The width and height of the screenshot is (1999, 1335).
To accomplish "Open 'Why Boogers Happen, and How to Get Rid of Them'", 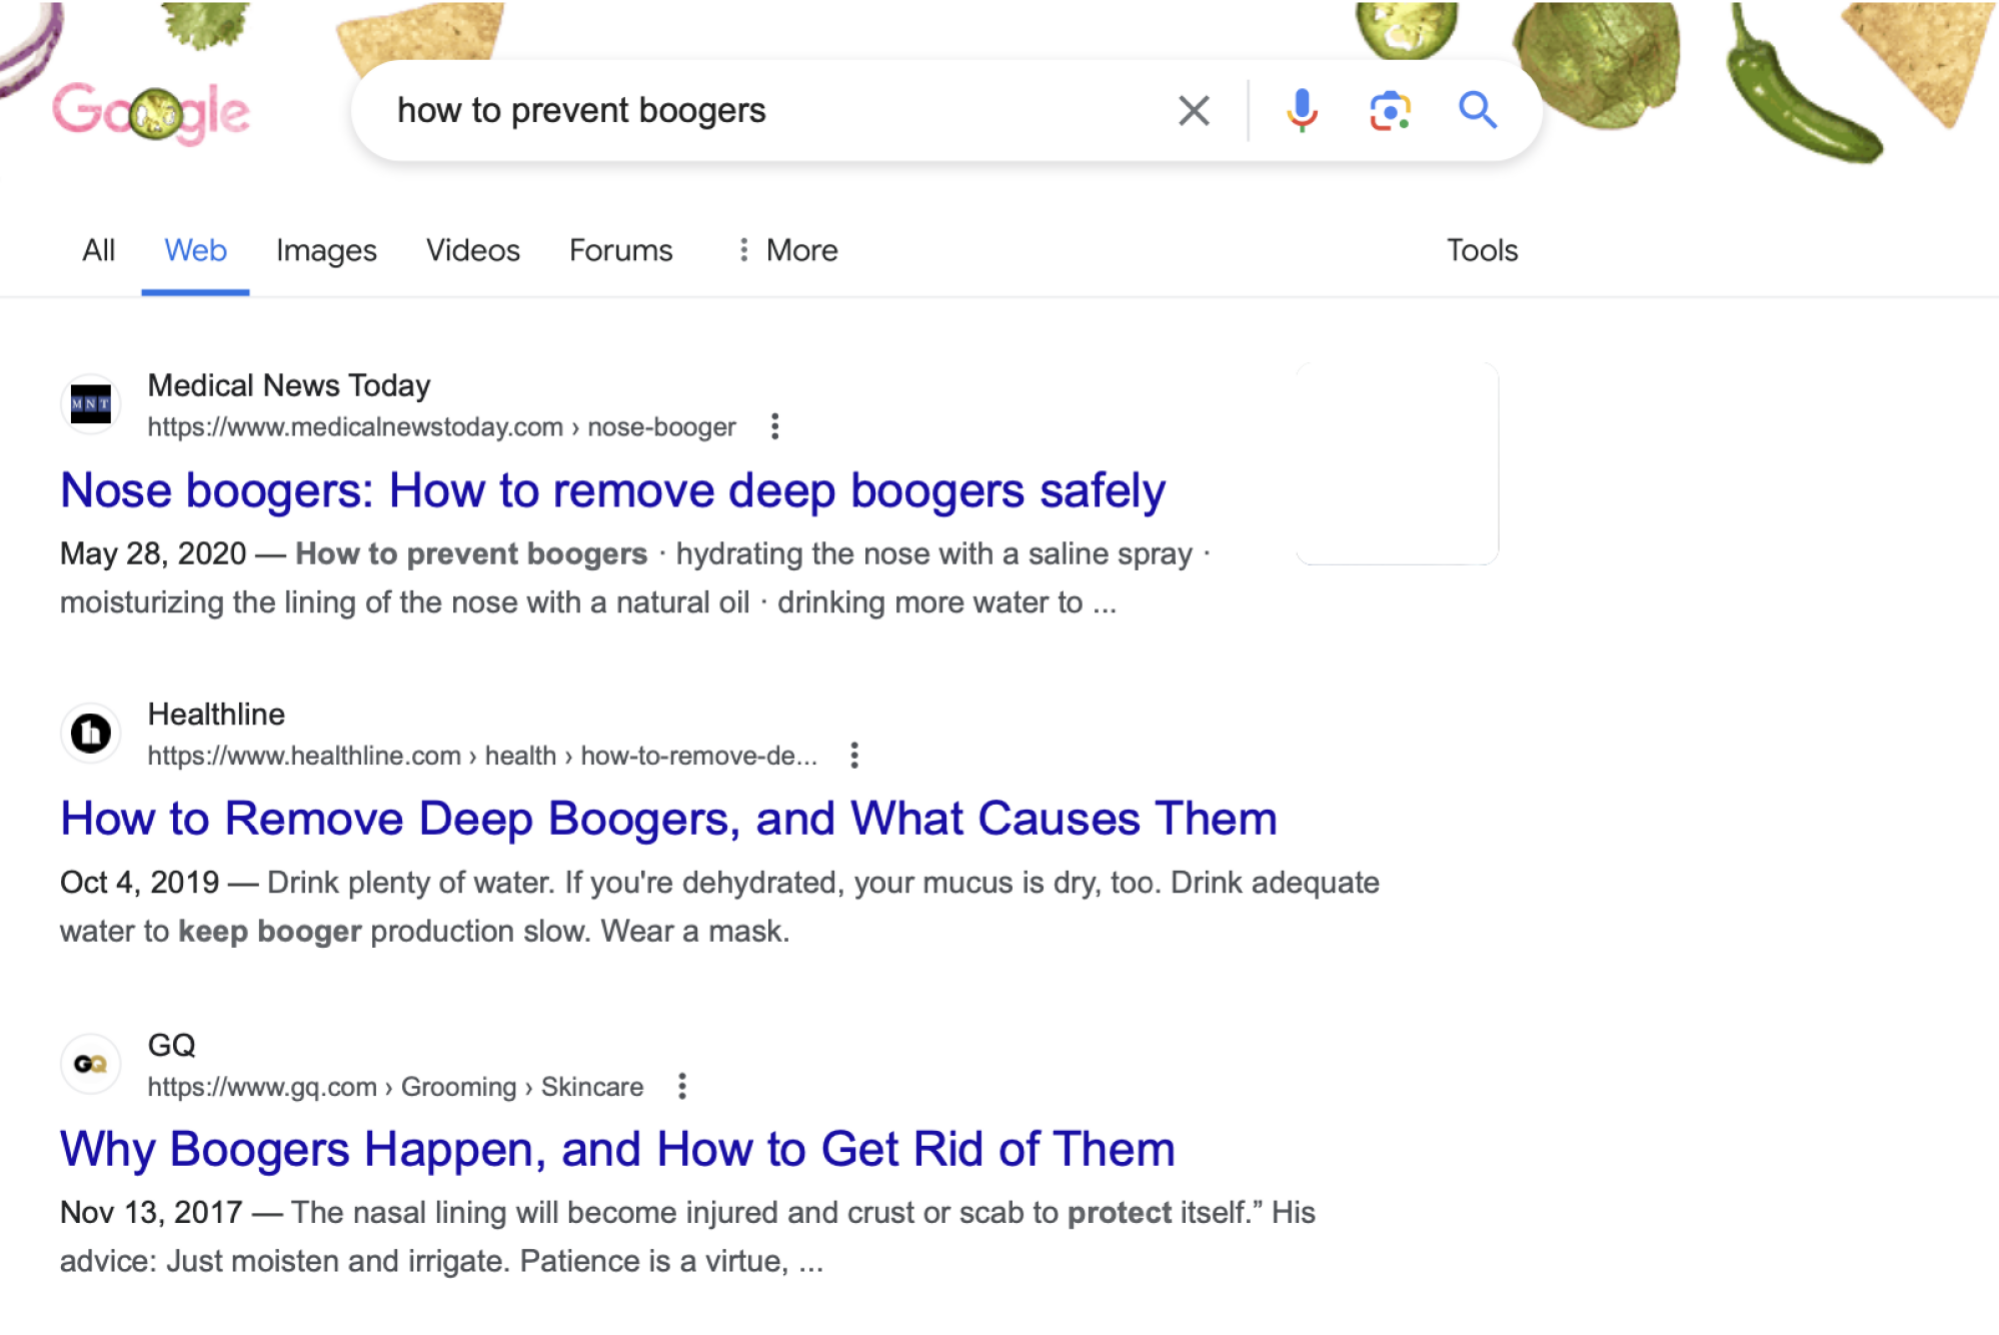I will 617,1149.
